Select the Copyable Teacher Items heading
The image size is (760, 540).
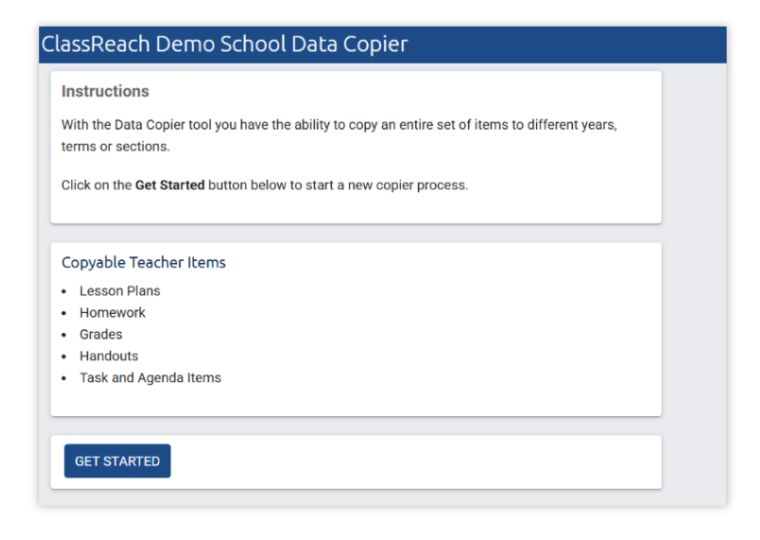tap(143, 263)
